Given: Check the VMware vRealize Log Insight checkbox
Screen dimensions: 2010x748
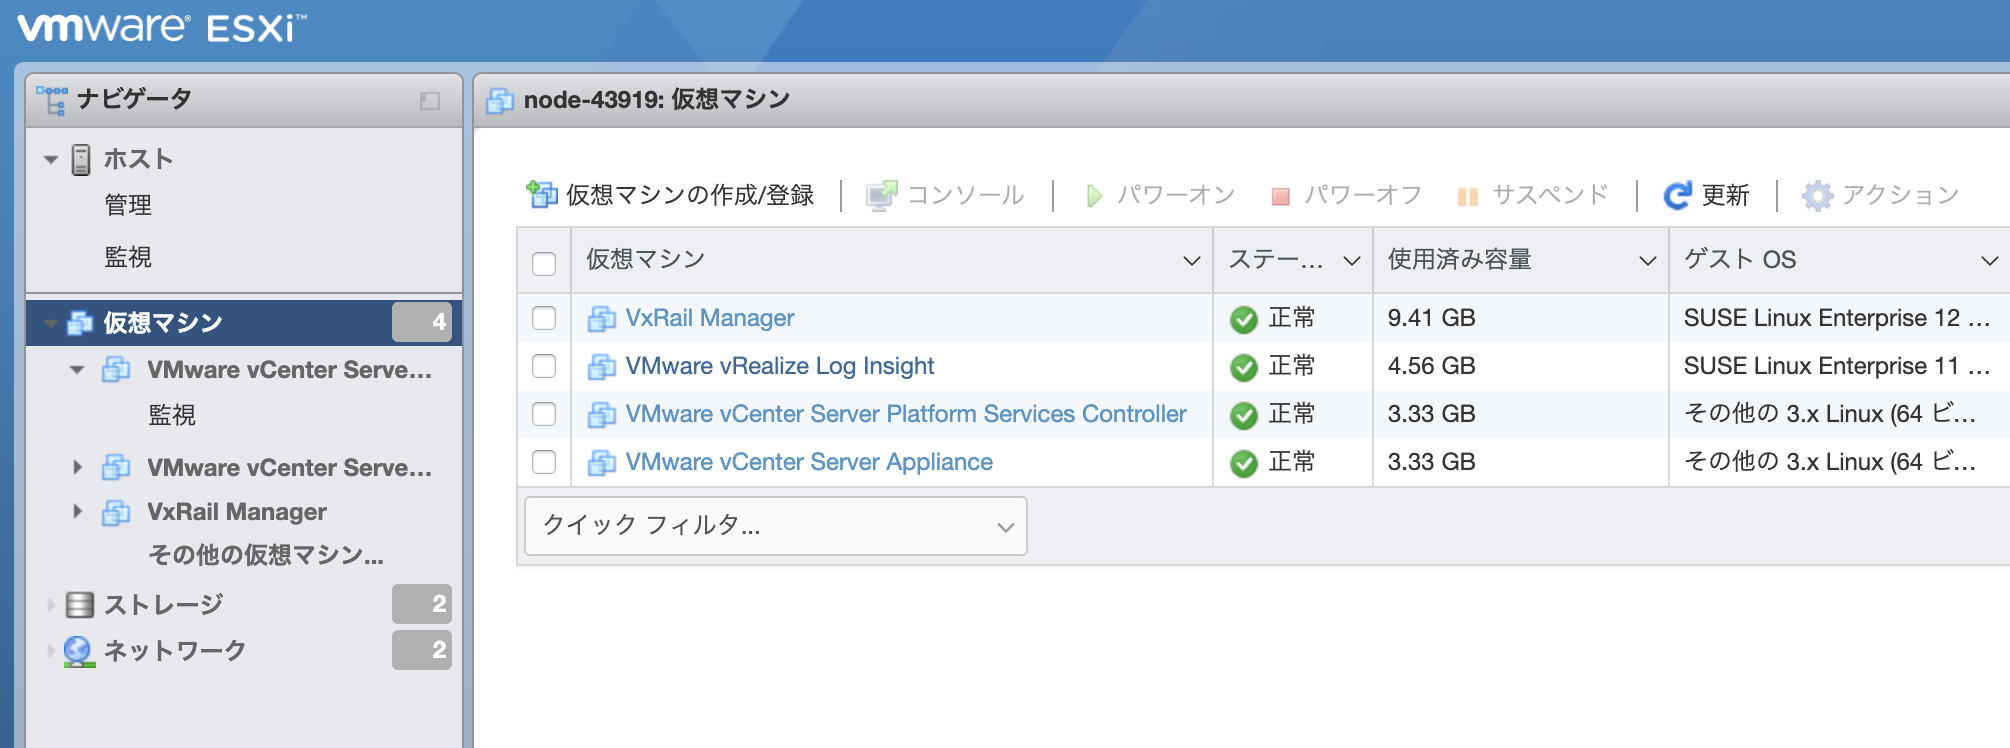Looking at the screenshot, I should coord(544,366).
